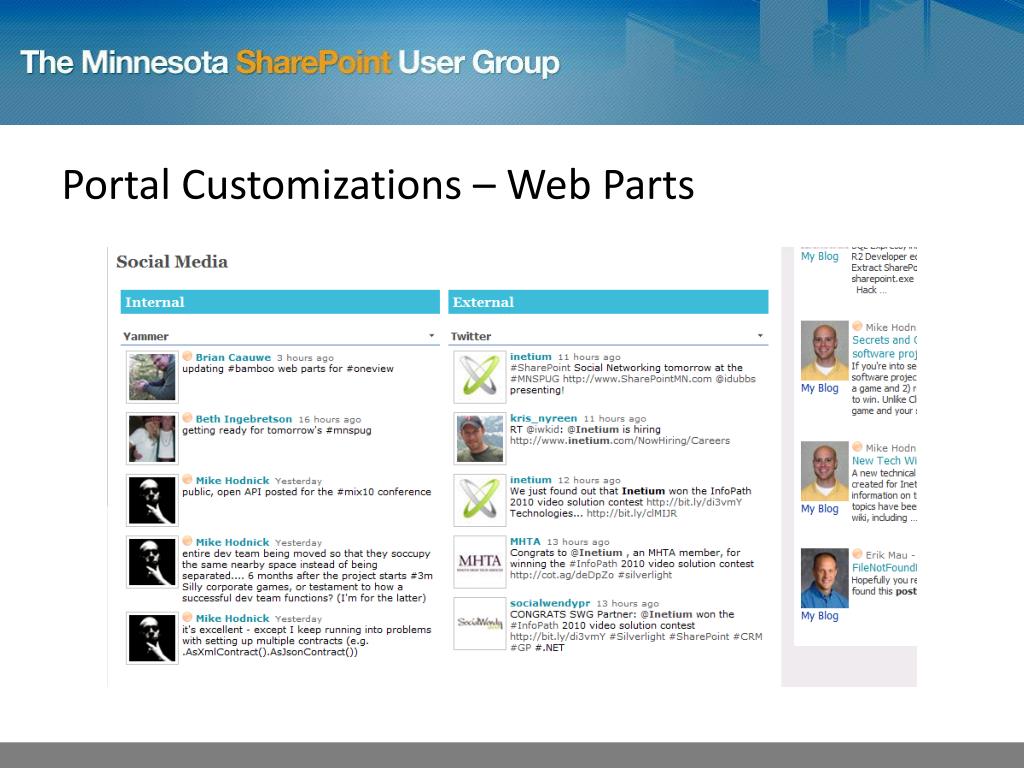Click Mike Hodnick's avatar on the #mix10 post
This screenshot has height=768, width=1024.
(152, 500)
